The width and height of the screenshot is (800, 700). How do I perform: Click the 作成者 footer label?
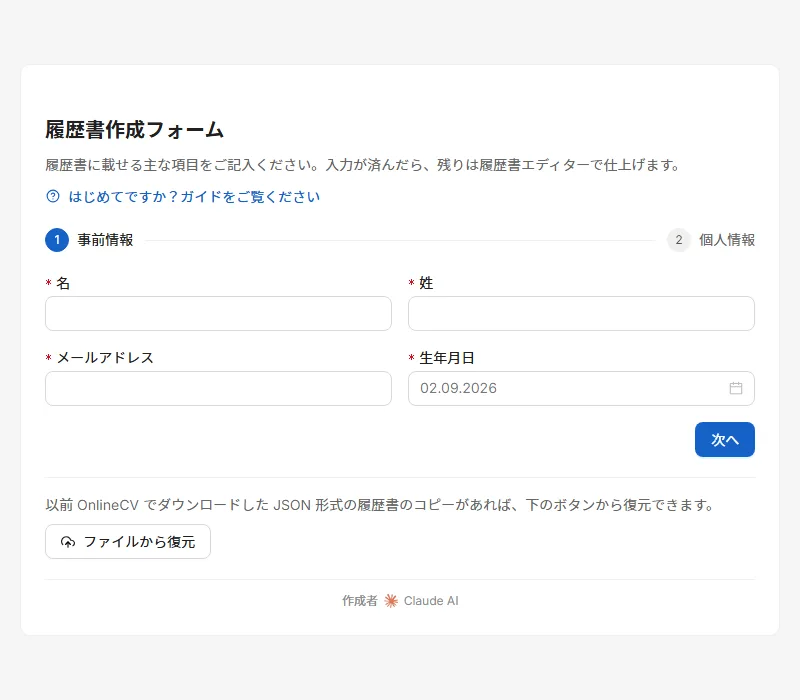point(360,601)
